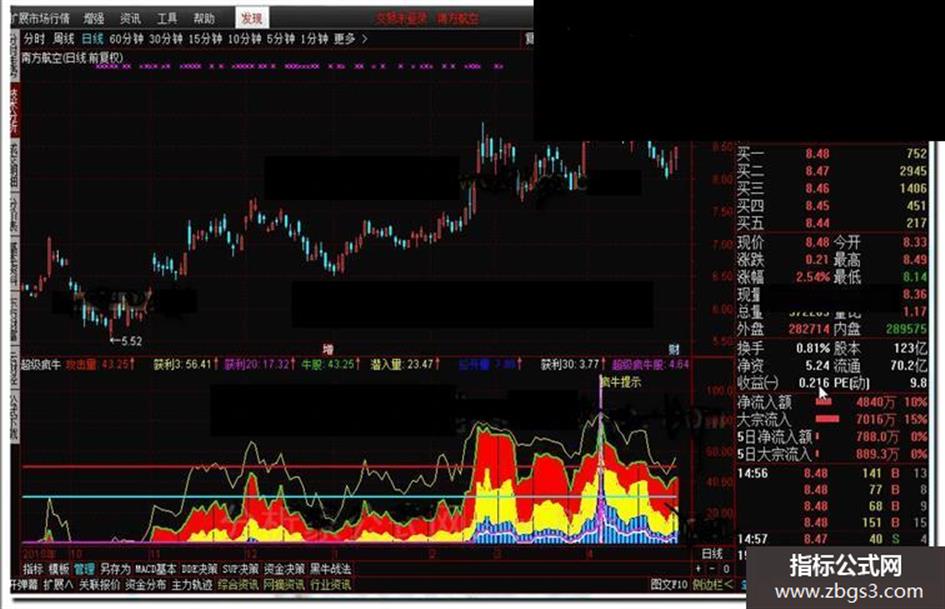Switch chart to 60分钟 period
The width and height of the screenshot is (945, 609).
click(x=126, y=39)
